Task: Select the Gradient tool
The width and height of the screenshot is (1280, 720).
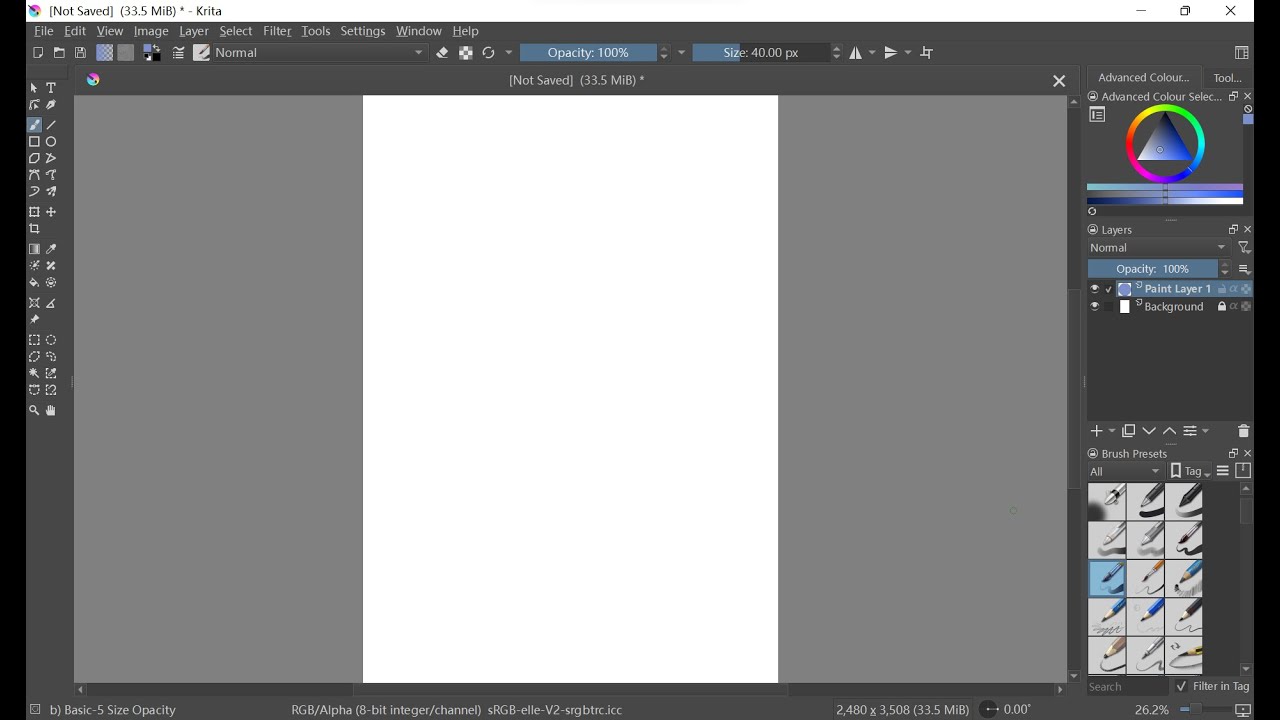Action: [35, 249]
